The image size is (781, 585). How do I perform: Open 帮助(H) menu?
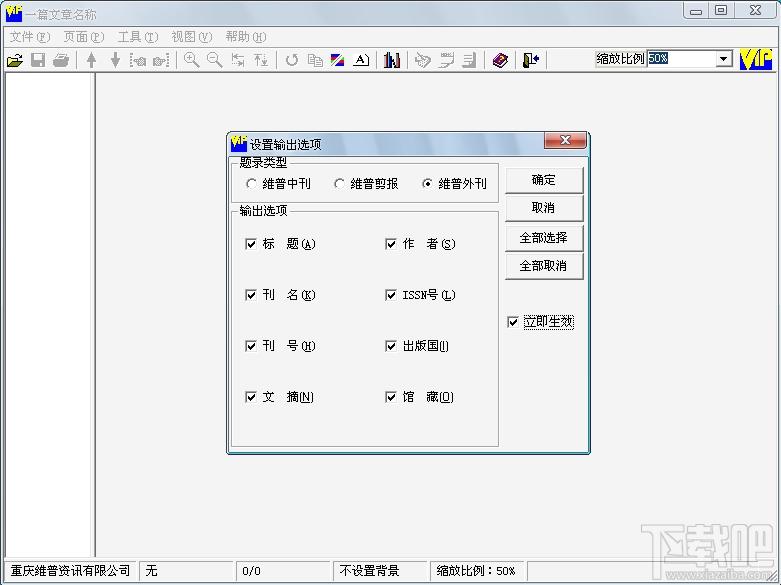tap(246, 37)
